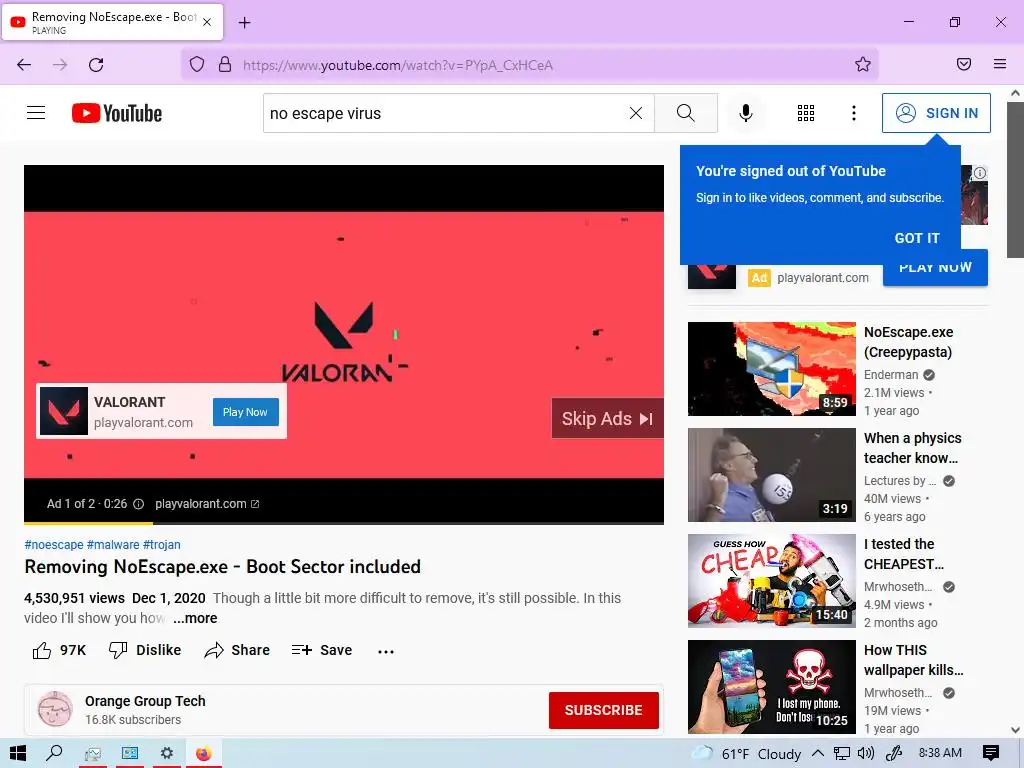
Task: Click the Valorant ad icon in the overlay
Action: [x=64, y=411]
